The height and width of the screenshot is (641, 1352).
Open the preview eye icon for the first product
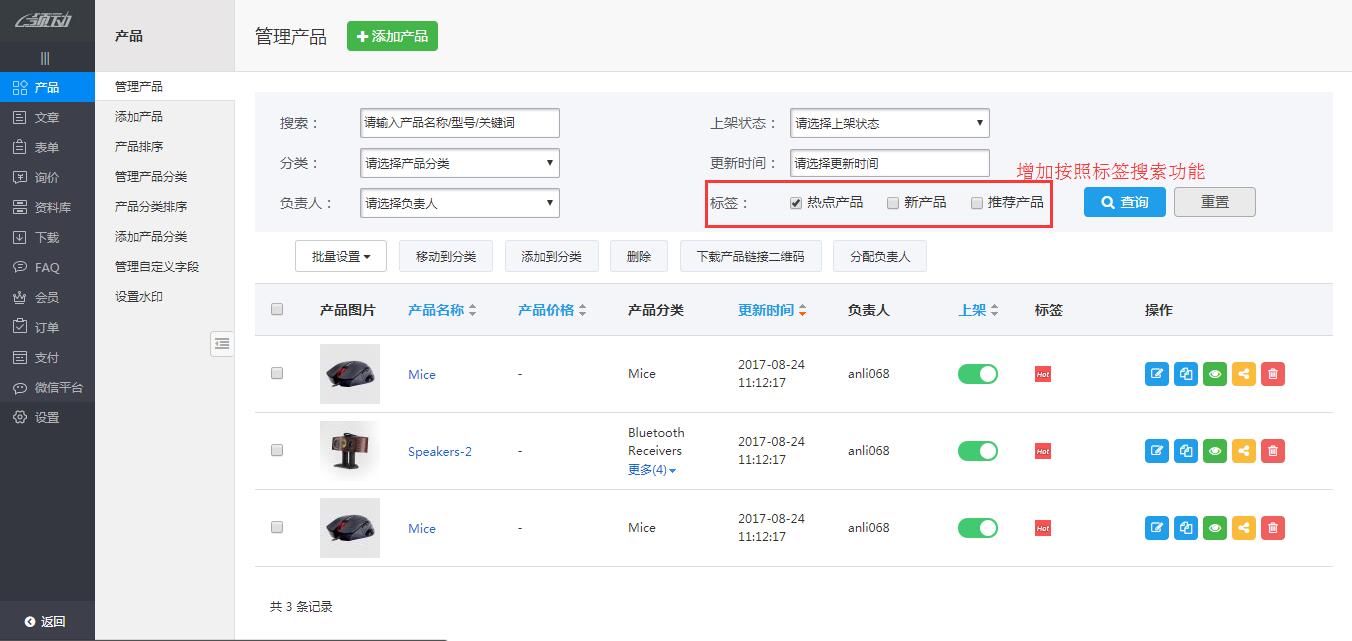pyautogui.click(x=1214, y=373)
